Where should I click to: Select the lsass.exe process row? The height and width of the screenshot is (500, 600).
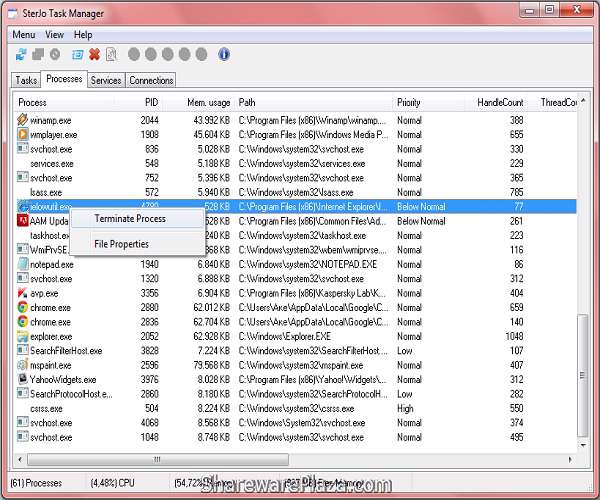click(295, 192)
